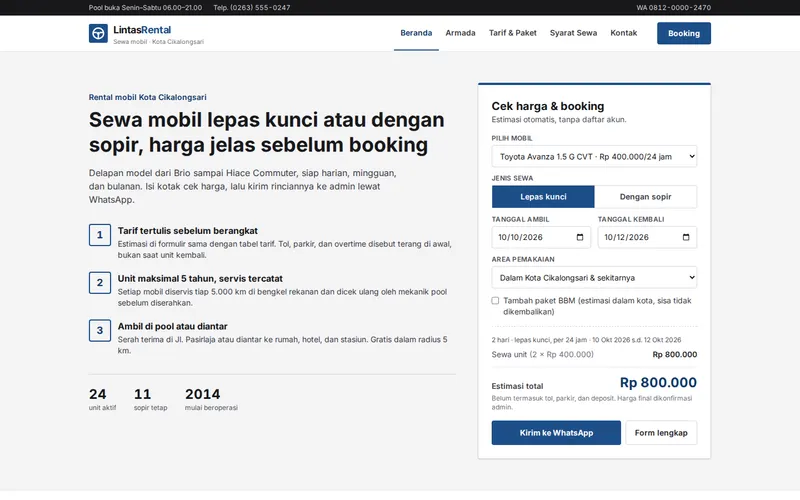Click the 'Sewa unit (2 × Rp 400.000)' line

[x=594, y=355]
